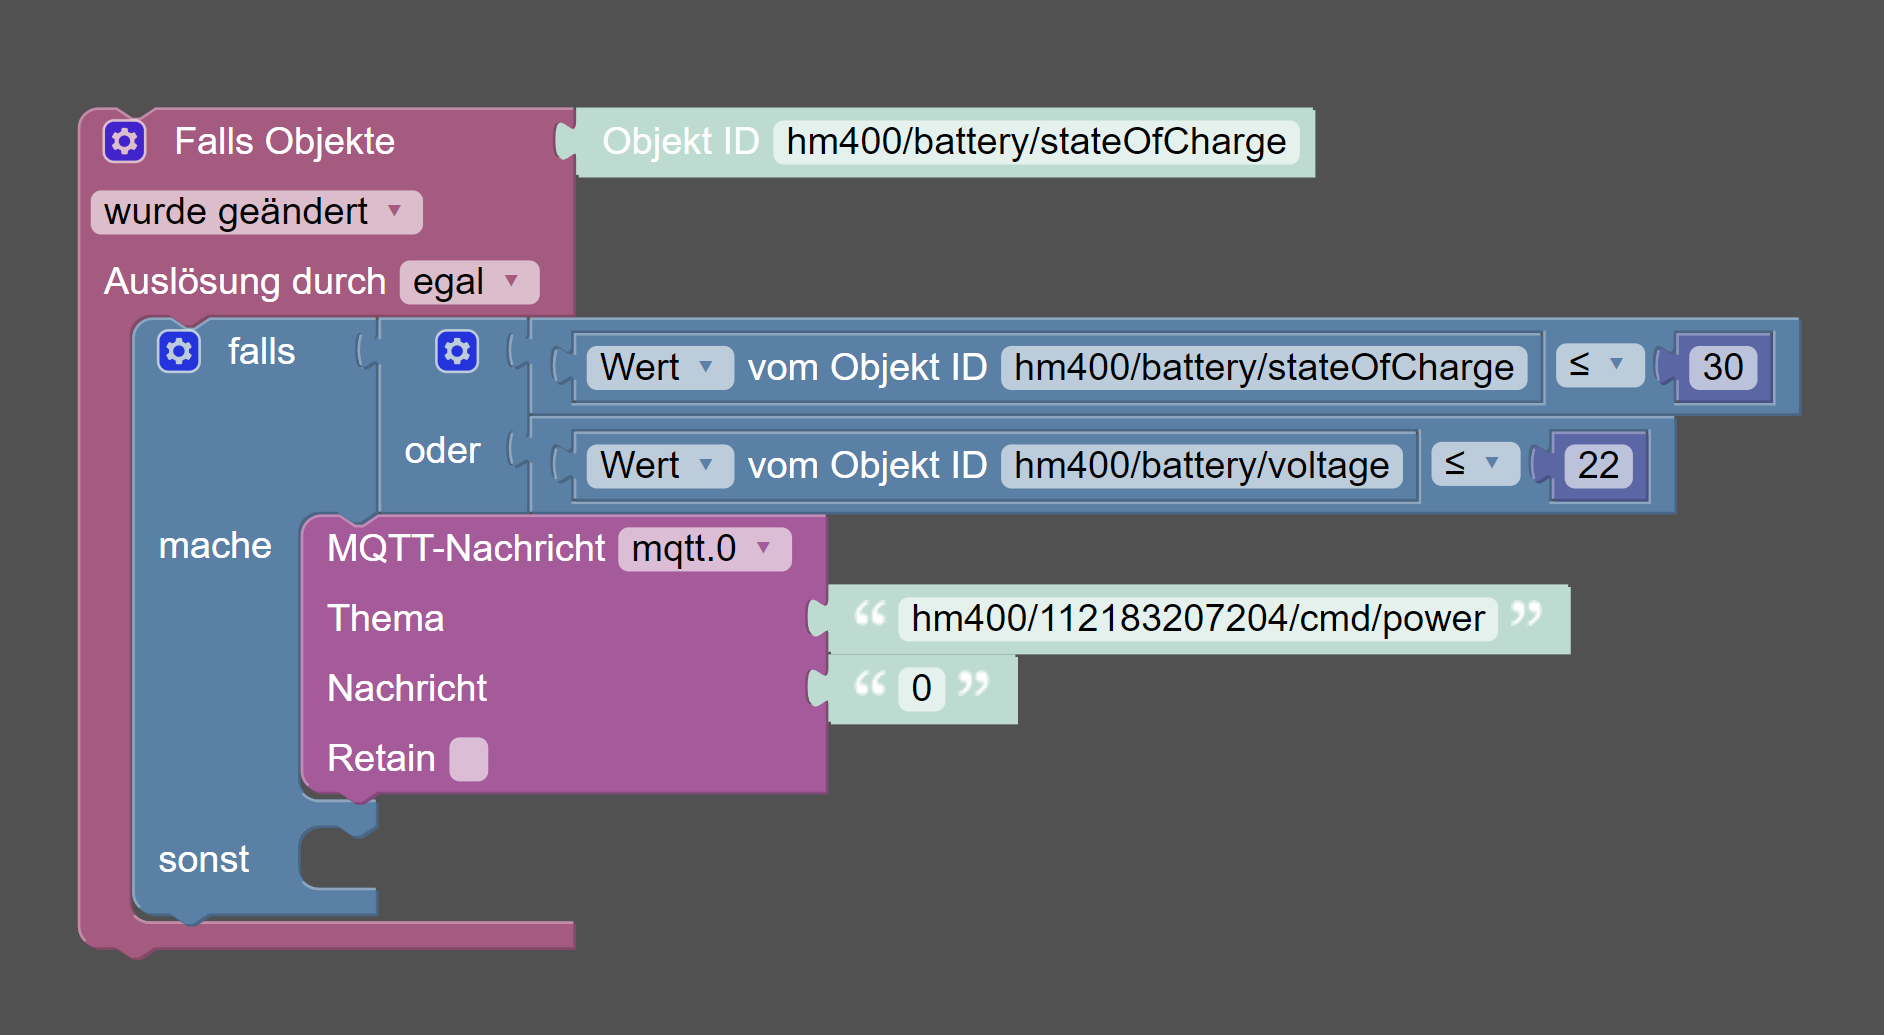Image resolution: width=1884 pixels, height=1035 pixels.
Task: Click the 'oder' operator label
Action: click(442, 451)
